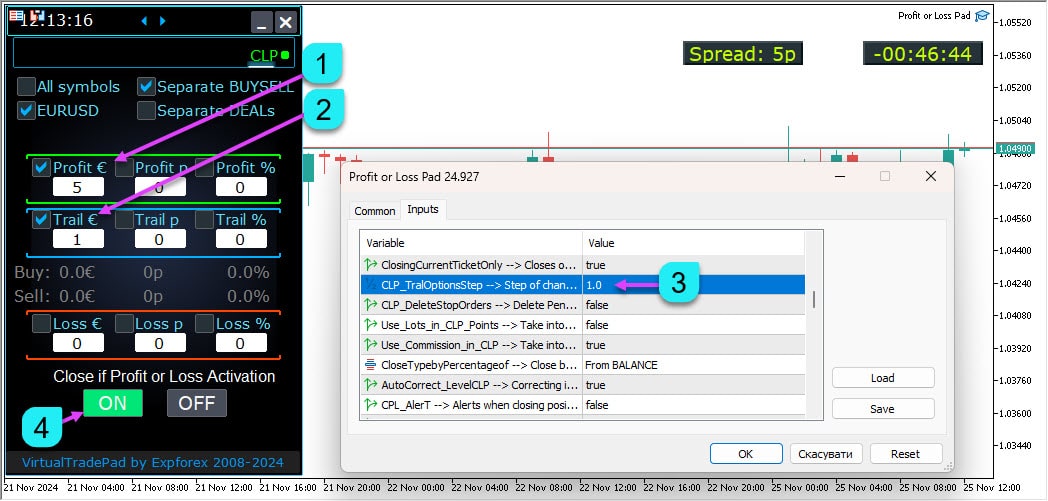Click the Use_Commission_in_CLP variable icon
Image resolution: width=1048 pixels, height=501 pixels.
click(x=371, y=345)
